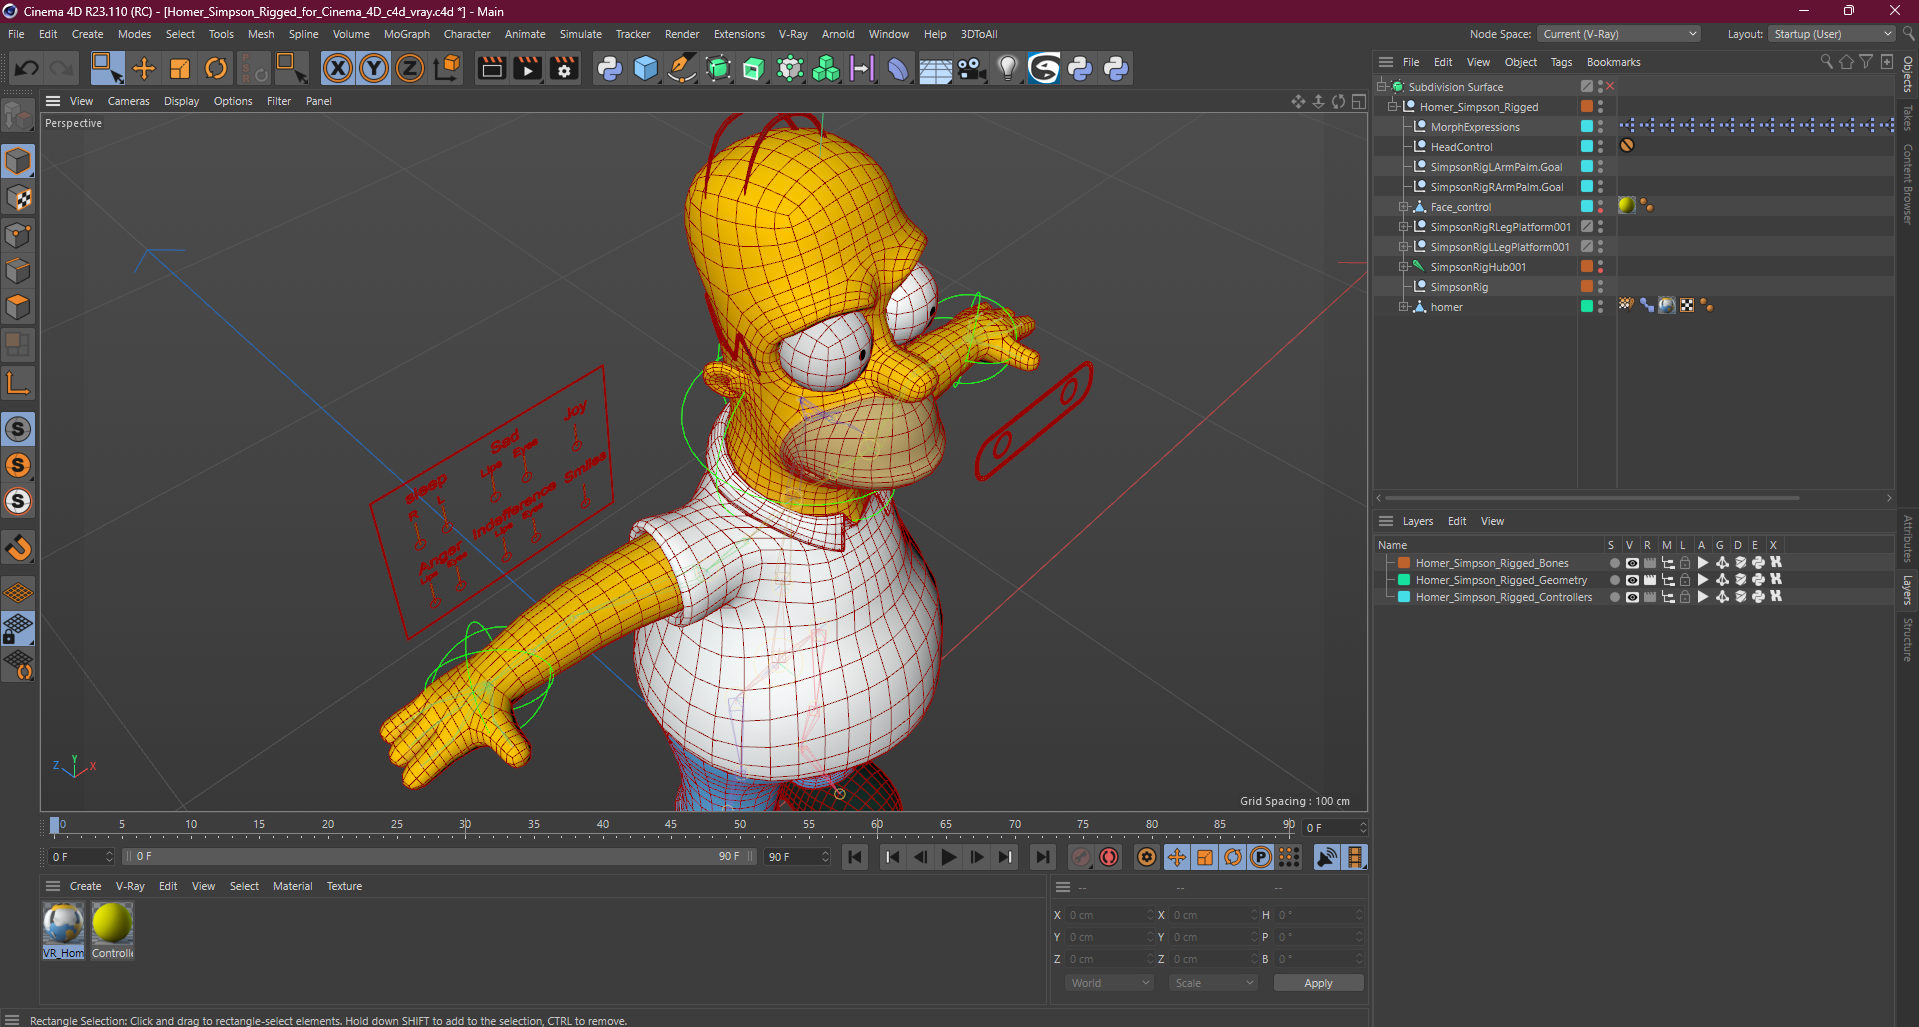Click Homer_Simpson_Rigged_Controllers layer color swatch
The height and width of the screenshot is (1027, 1919).
coord(1404,597)
